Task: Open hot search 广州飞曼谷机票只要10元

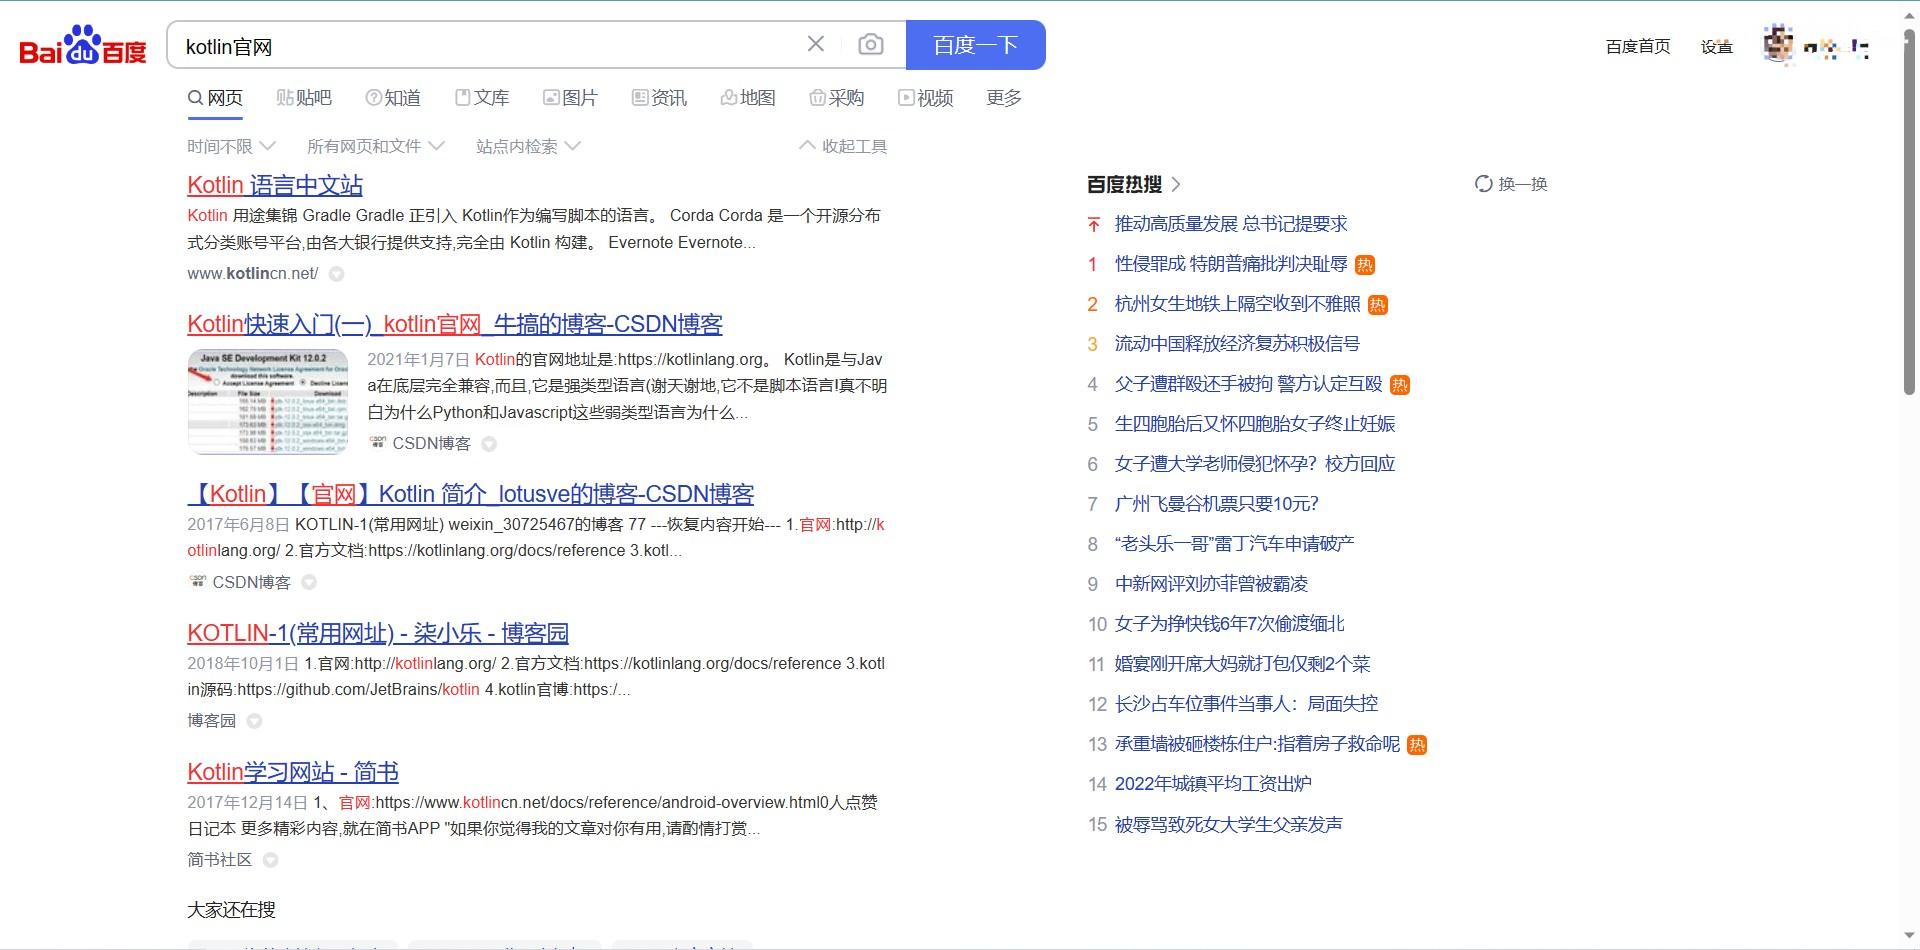Action: (x=1217, y=504)
